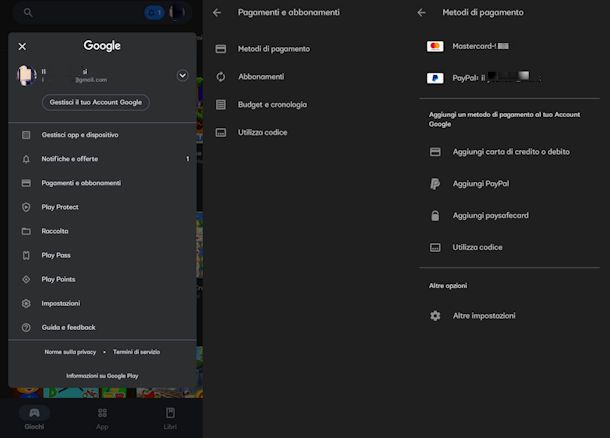Click the Mastercard logo icon
Viewport: 610px width, 438px height.
point(435,46)
